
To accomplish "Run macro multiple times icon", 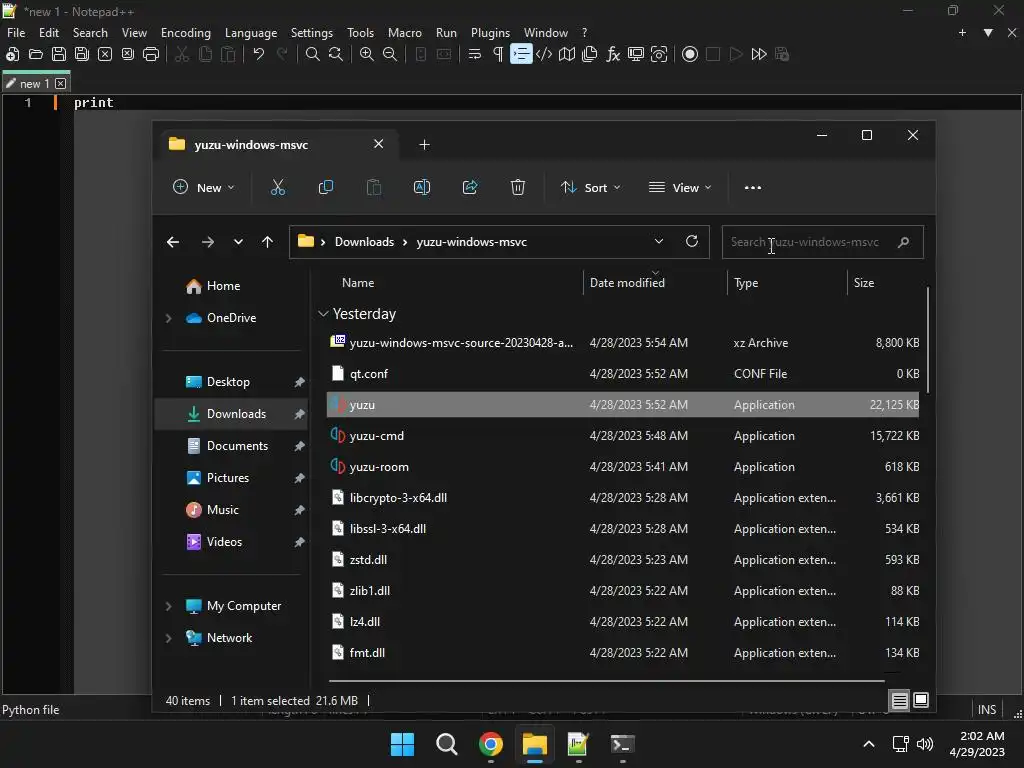I will point(759,54).
